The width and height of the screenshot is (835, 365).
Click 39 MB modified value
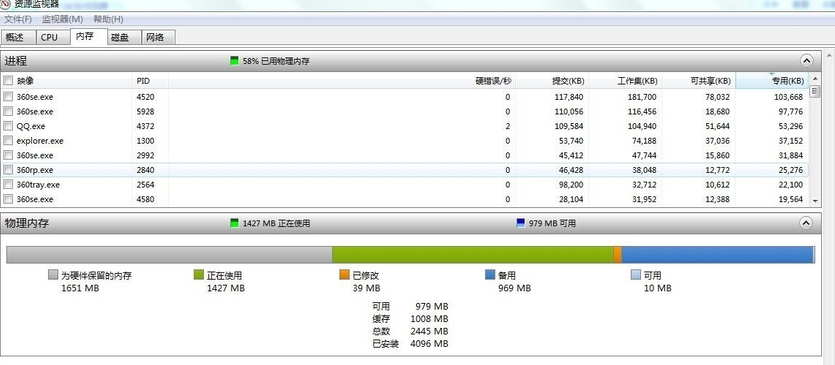tap(366, 288)
